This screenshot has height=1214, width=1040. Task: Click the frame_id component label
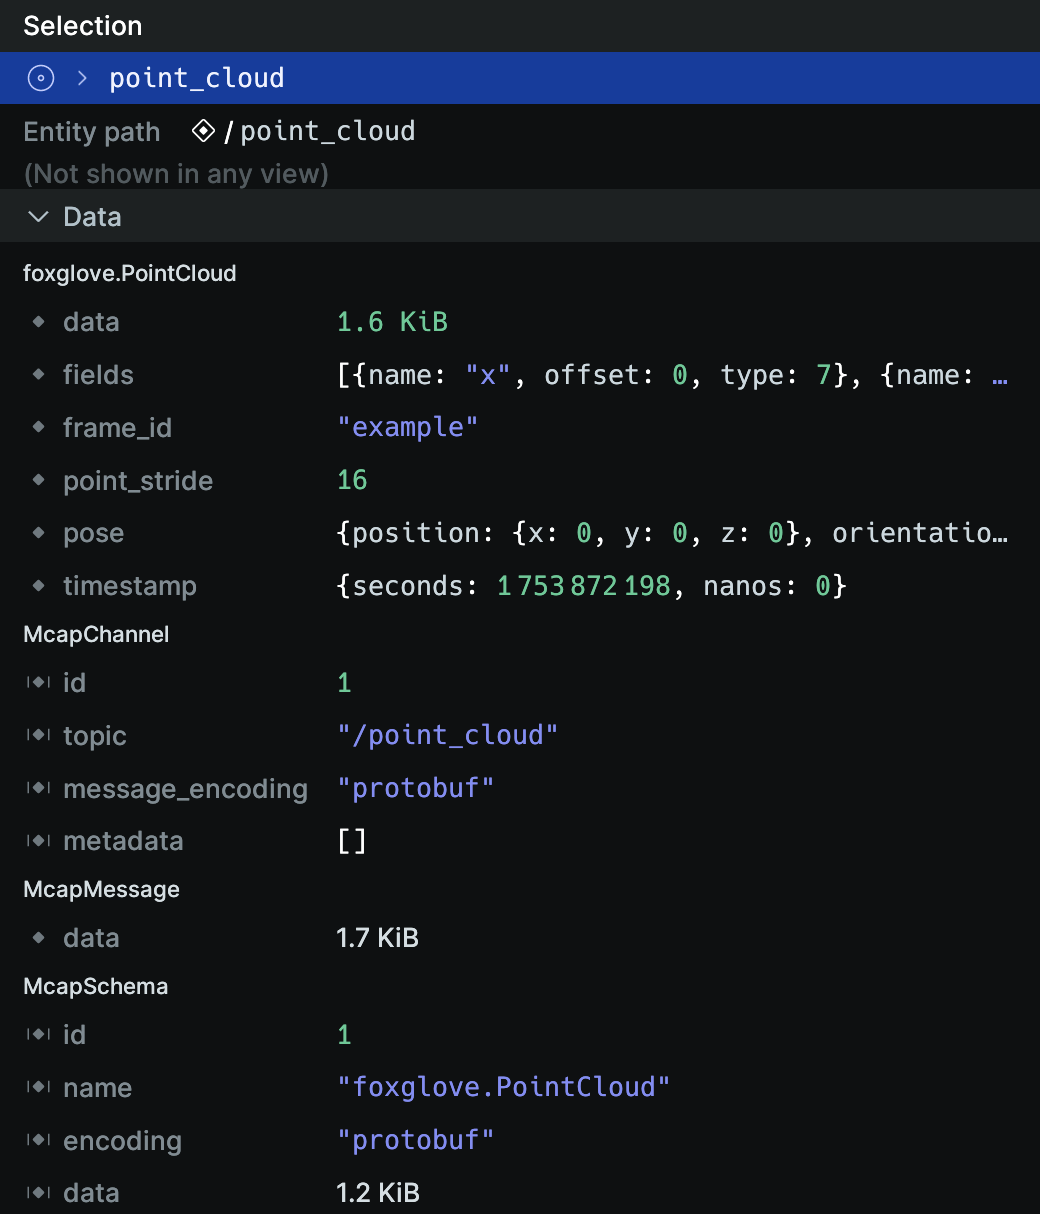pyautogui.click(x=117, y=428)
